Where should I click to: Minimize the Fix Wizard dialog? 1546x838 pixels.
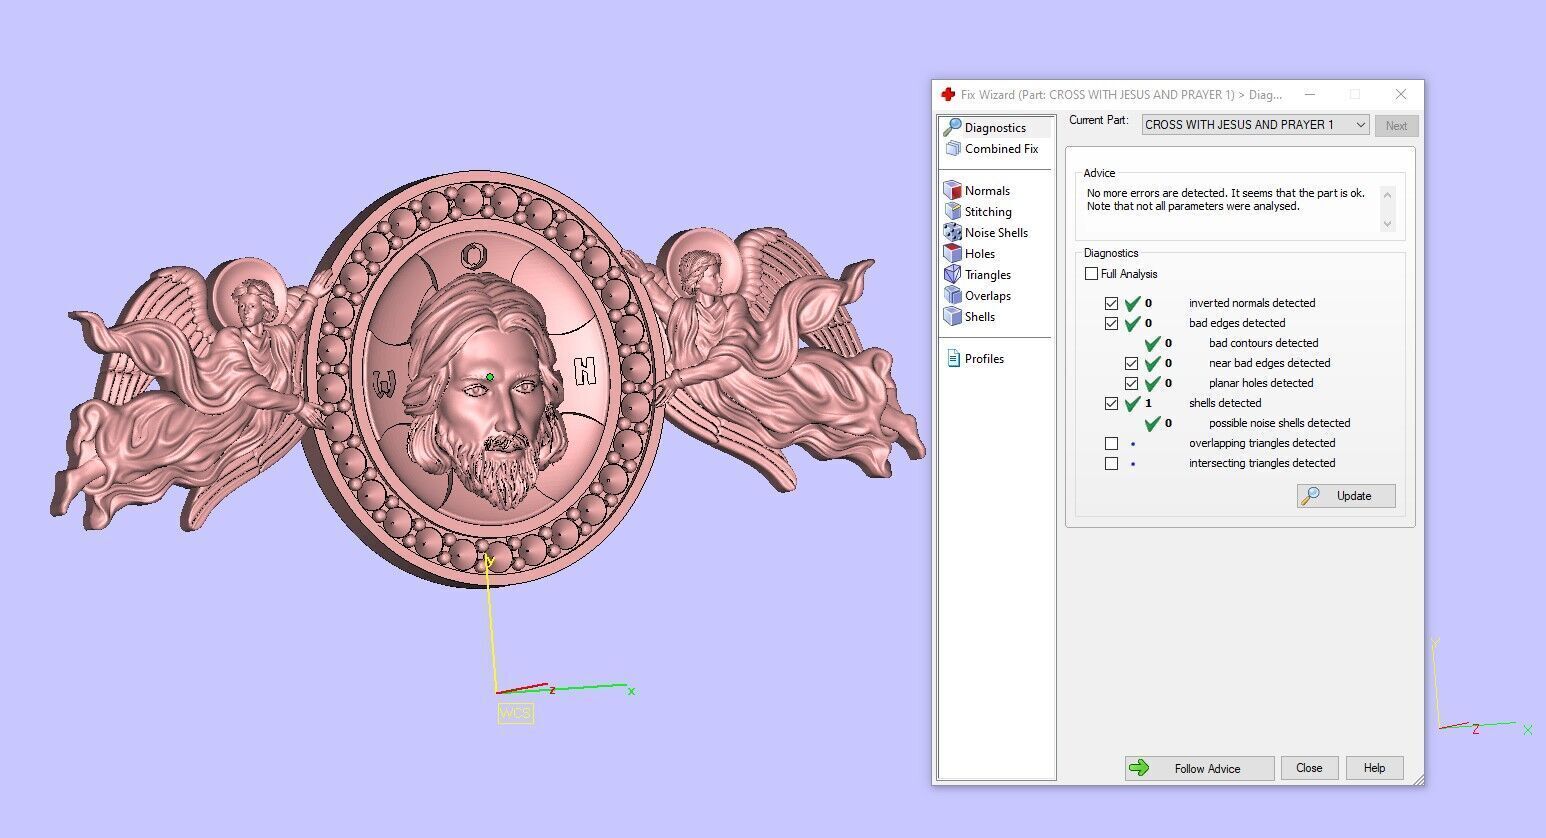click(1310, 94)
